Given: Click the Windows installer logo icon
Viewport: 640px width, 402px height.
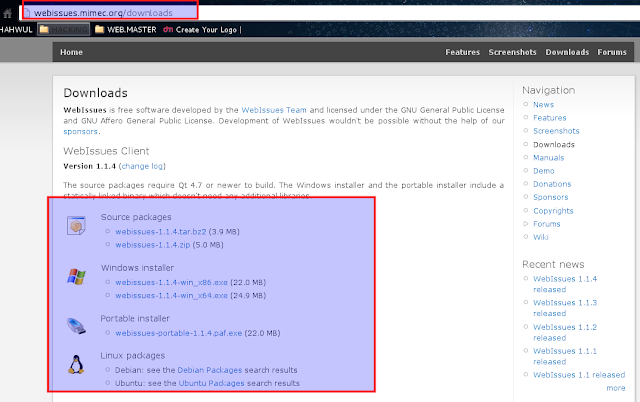Looking at the screenshot, I should click(76, 277).
